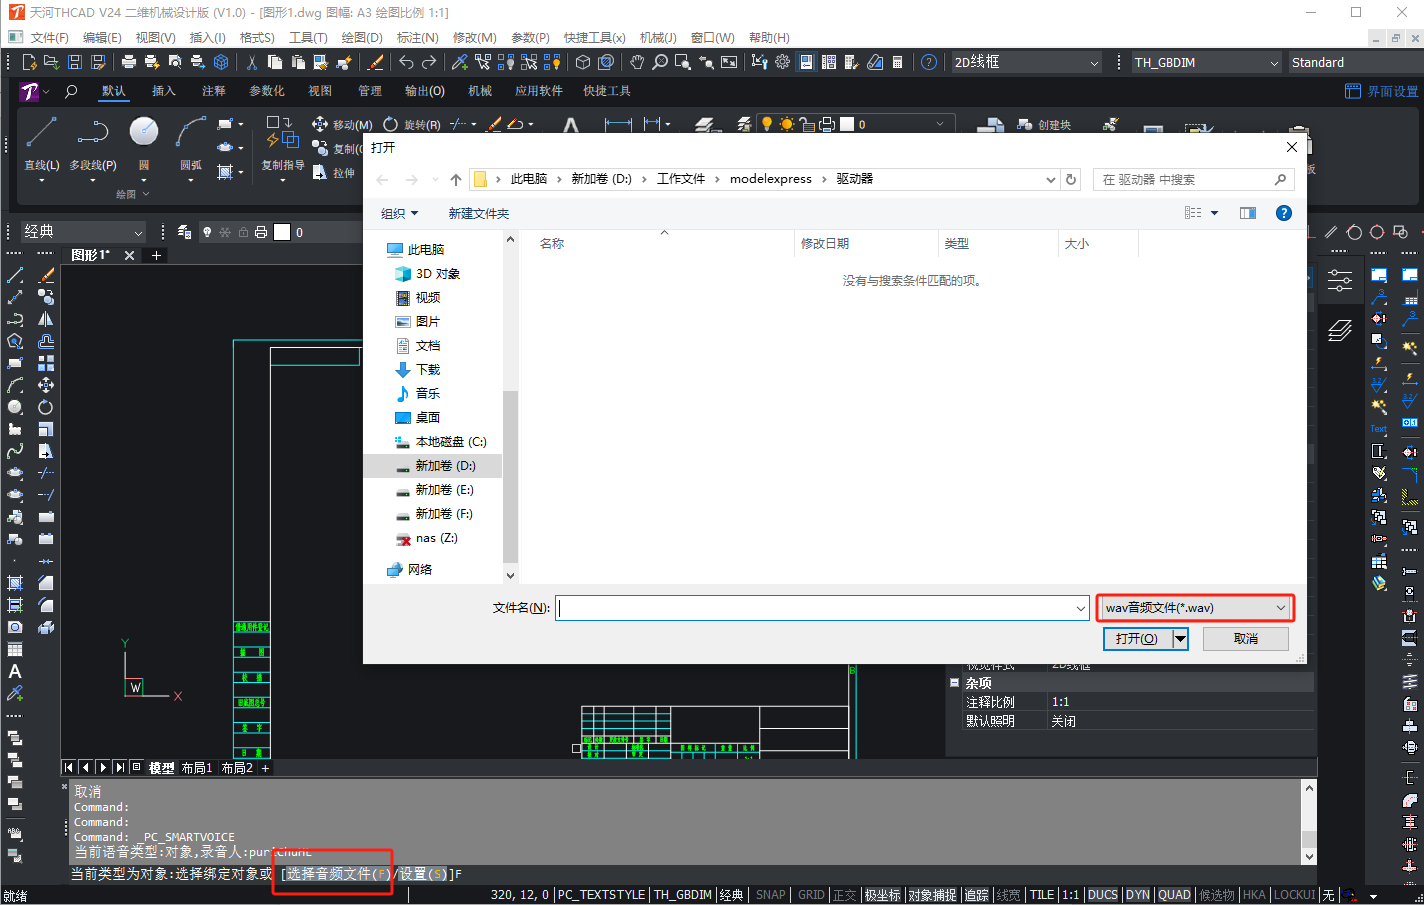
Task: Click the Print icon in quick toolbar
Action: pyautogui.click(x=129, y=62)
